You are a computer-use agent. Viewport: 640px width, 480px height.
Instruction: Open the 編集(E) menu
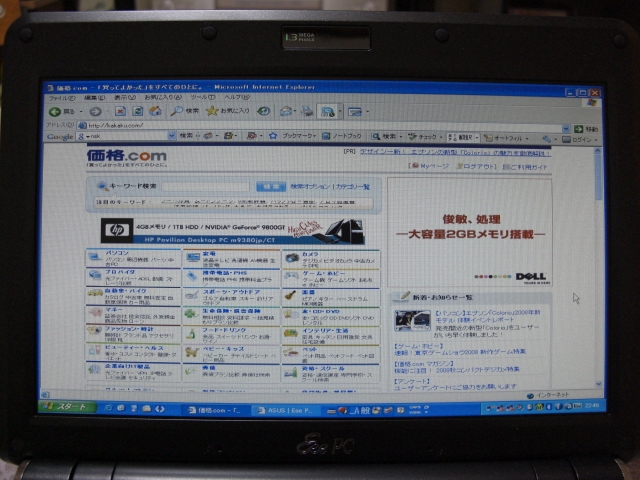click(x=94, y=98)
